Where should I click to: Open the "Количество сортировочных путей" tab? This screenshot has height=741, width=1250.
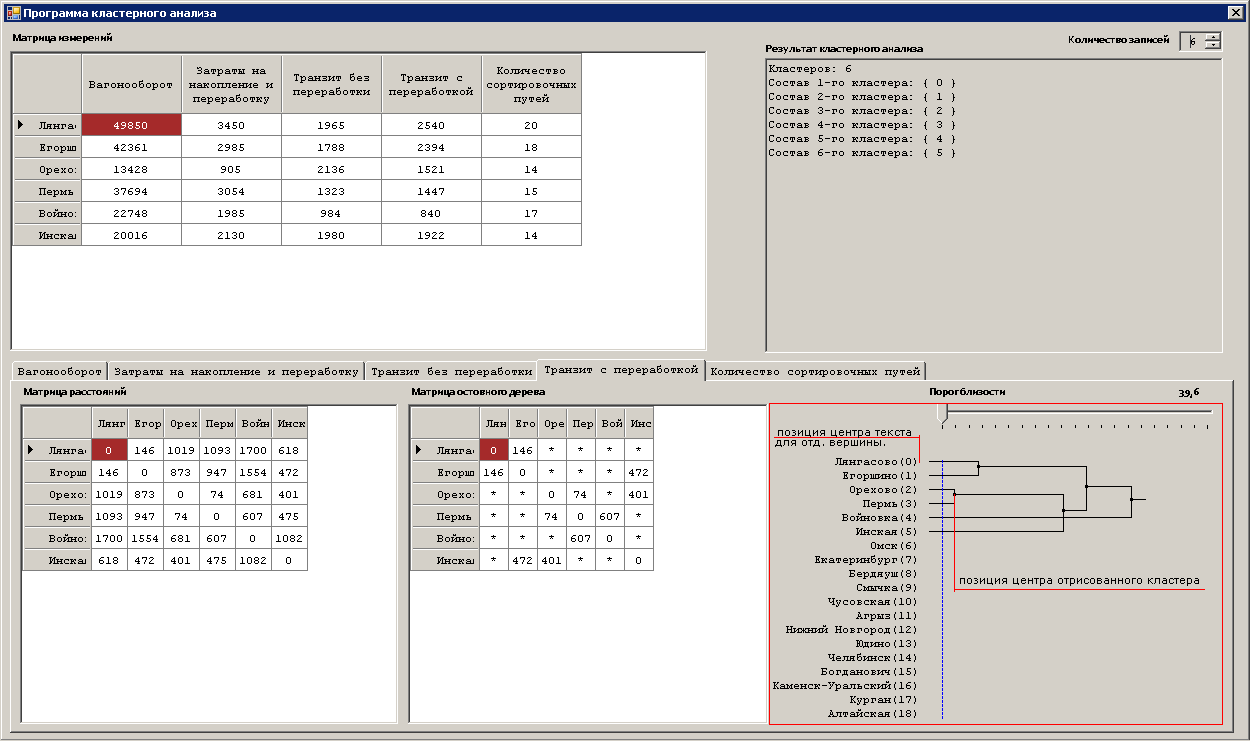pos(814,371)
